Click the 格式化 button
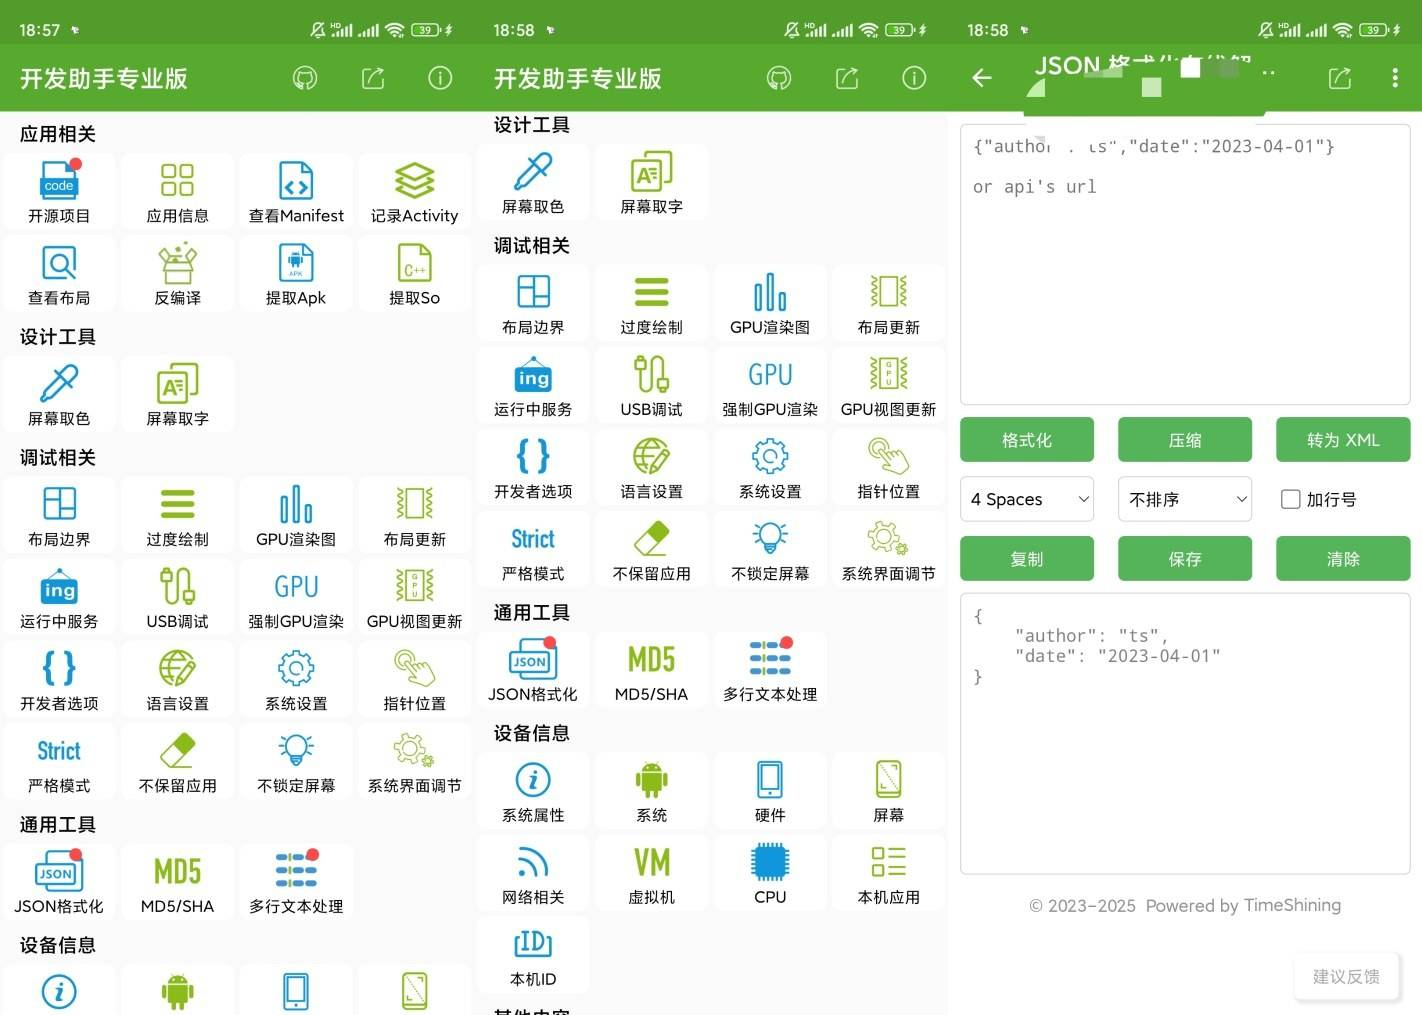 pos(1027,440)
